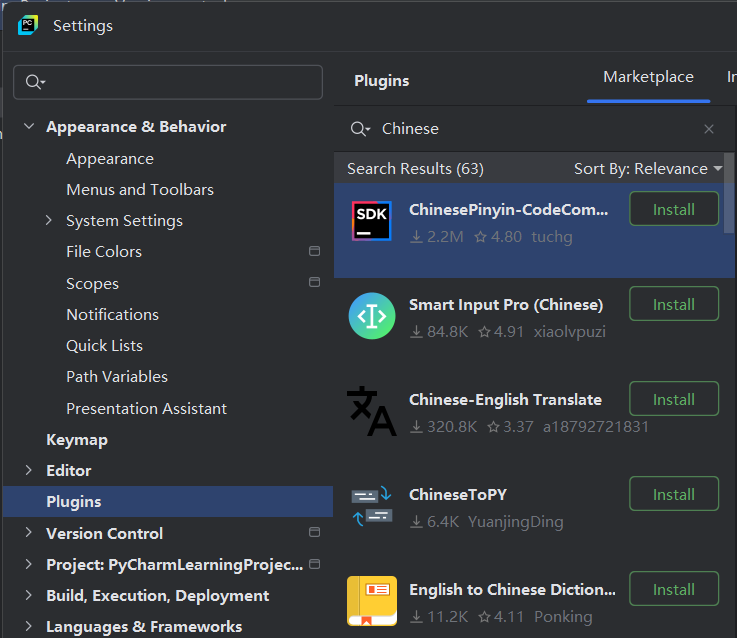Click the project-level icon beside Scopes

coord(314,282)
